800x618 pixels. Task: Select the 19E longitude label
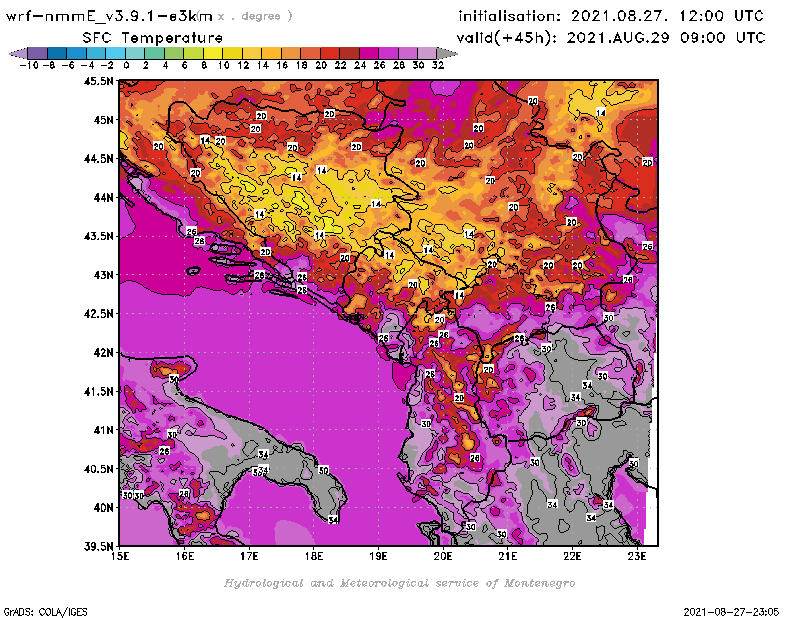(x=378, y=556)
